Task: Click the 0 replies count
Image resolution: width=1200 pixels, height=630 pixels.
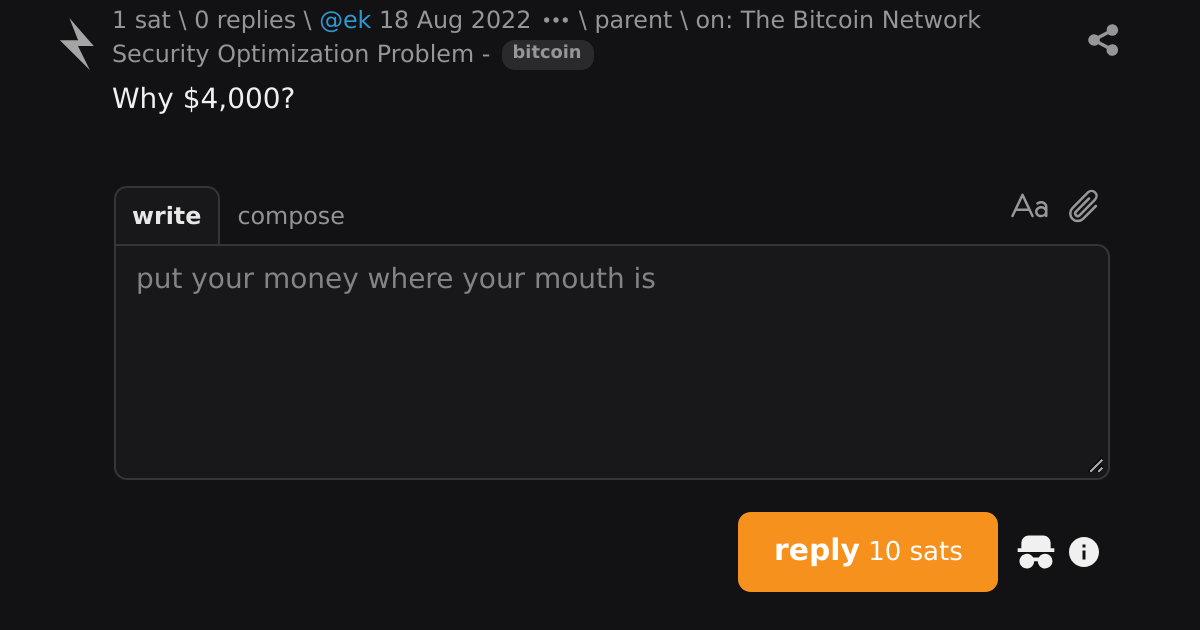Action: pyautogui.click(x=245, y=20)
